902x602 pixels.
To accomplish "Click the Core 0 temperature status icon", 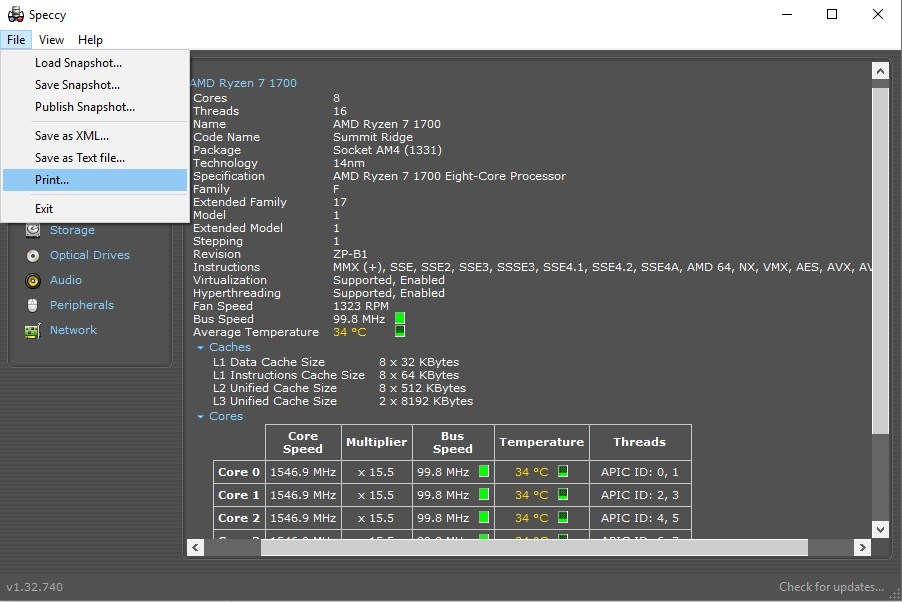I will tap(562, 471).
